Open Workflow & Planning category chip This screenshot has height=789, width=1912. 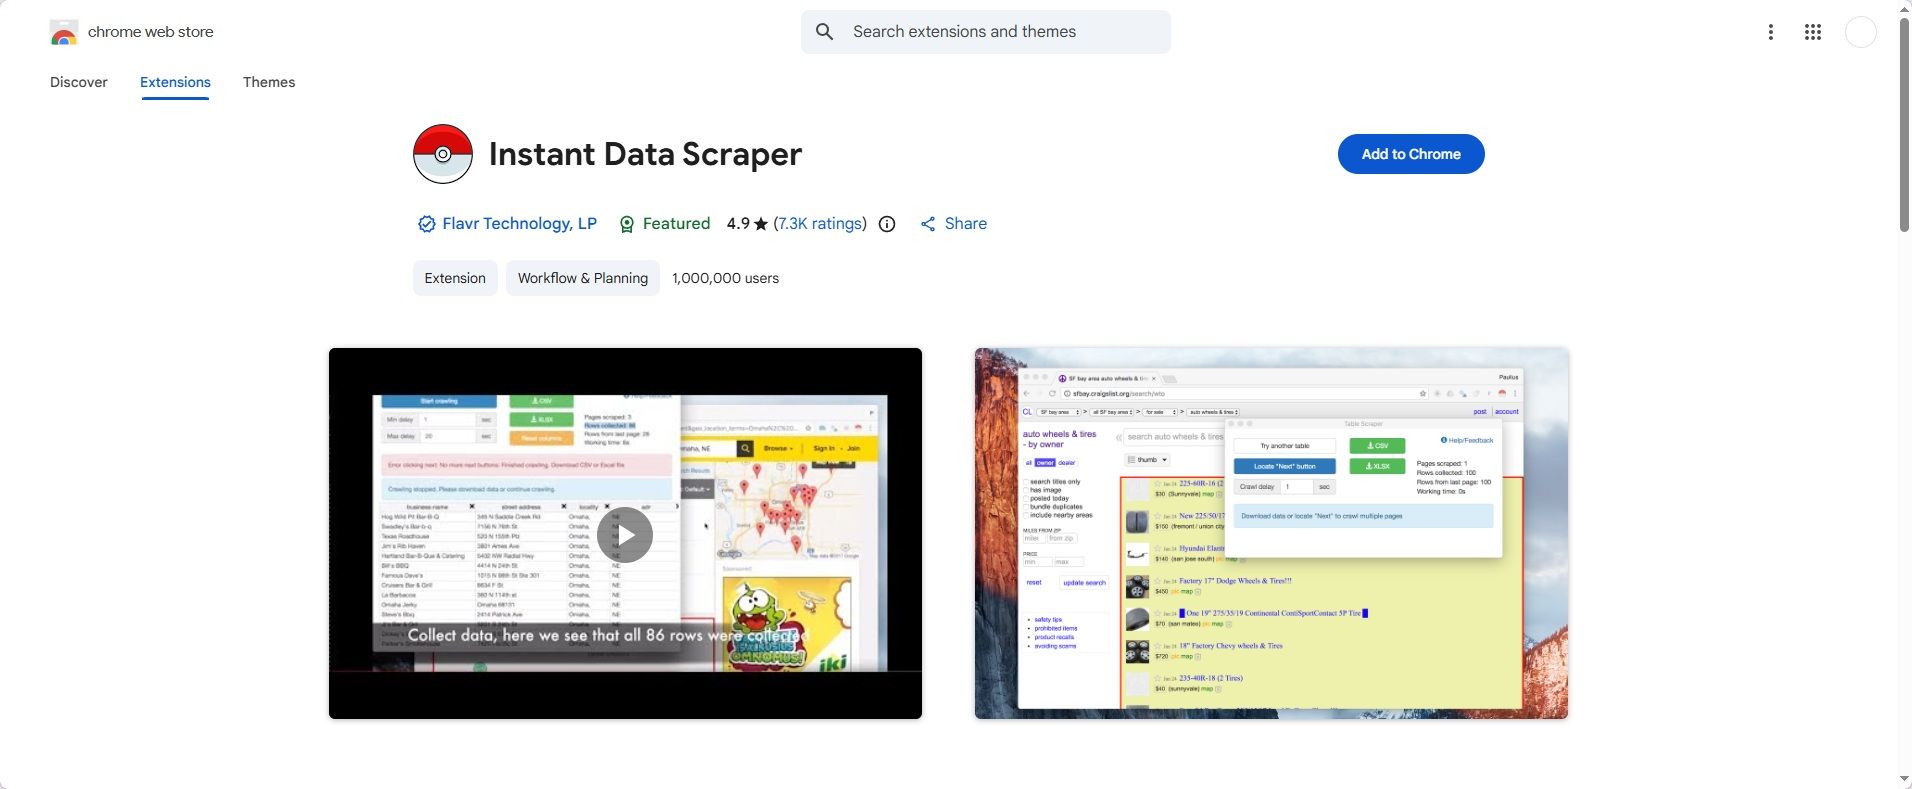point(583,278)
